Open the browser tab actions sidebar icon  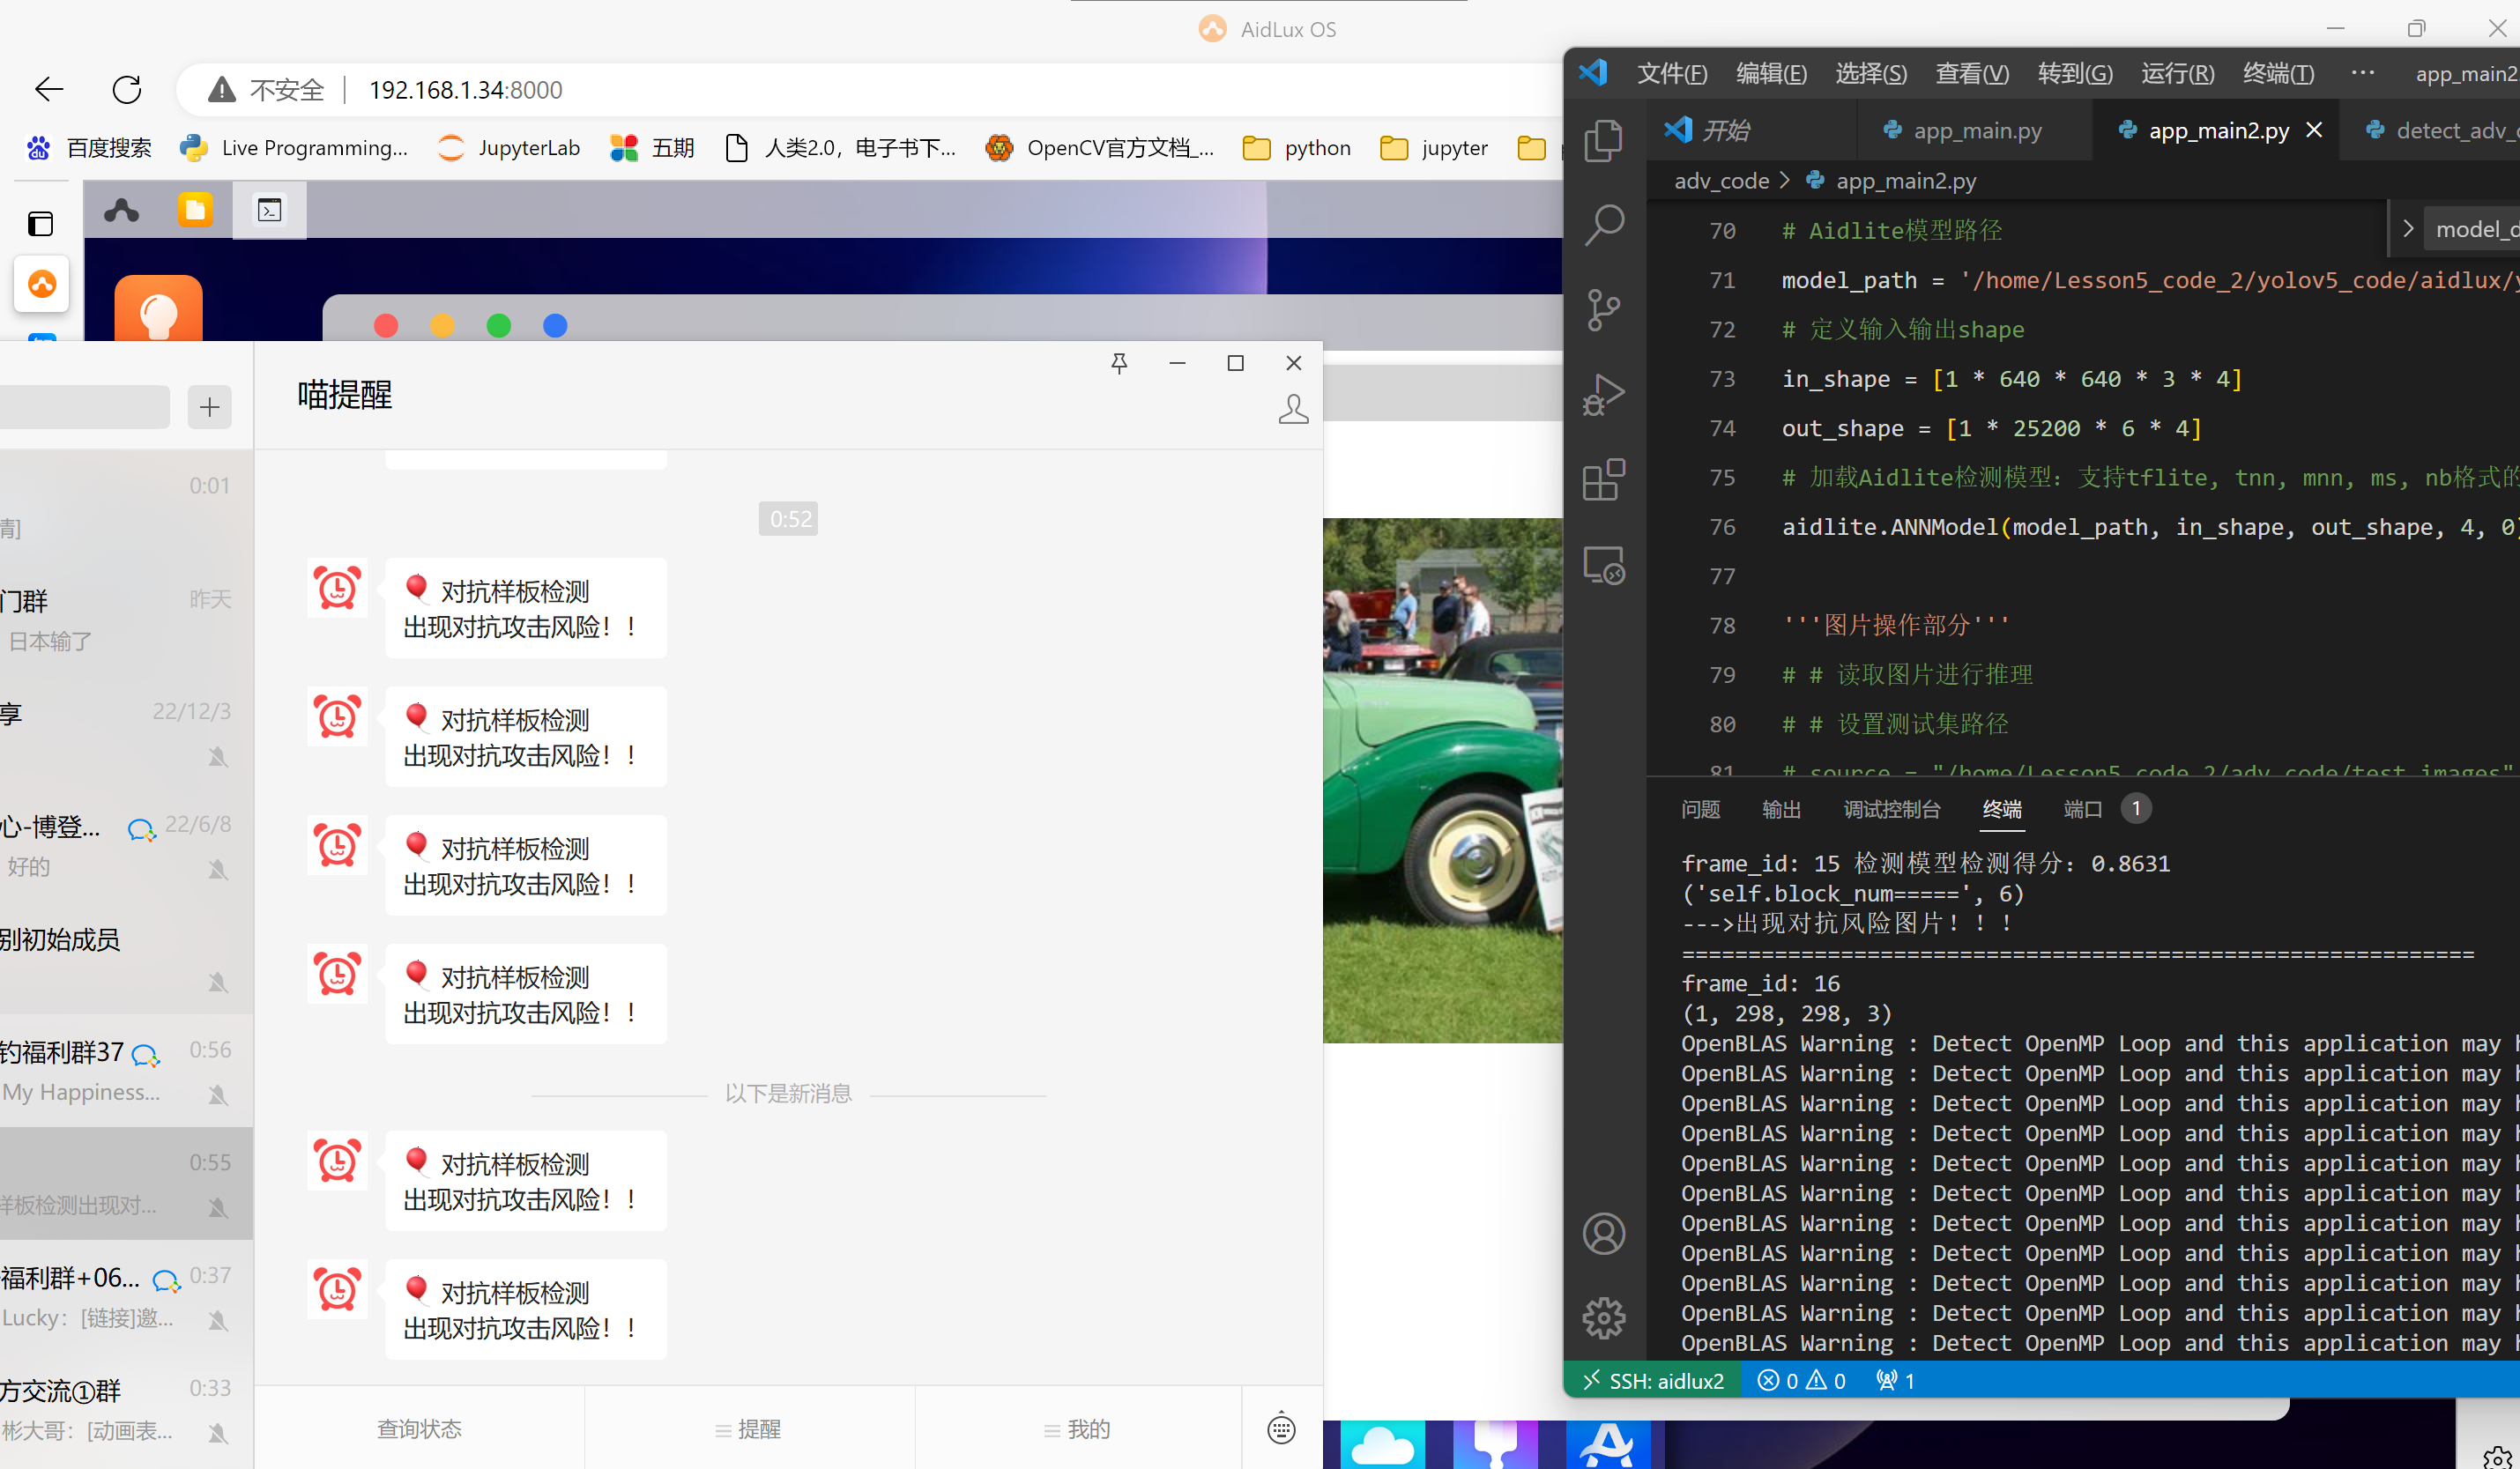(x=41, y=223)
